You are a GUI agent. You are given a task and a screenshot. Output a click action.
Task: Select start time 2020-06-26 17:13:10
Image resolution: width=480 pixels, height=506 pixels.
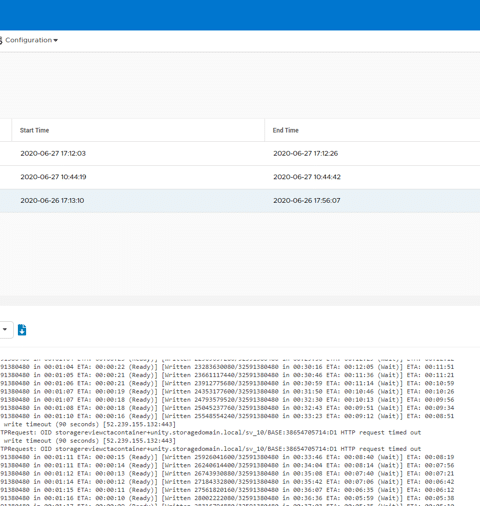52,201
